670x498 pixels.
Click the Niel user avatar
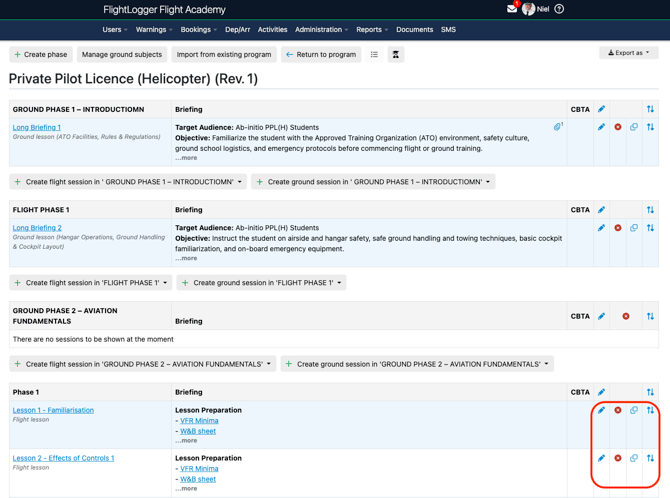click(x=528, y=9)
